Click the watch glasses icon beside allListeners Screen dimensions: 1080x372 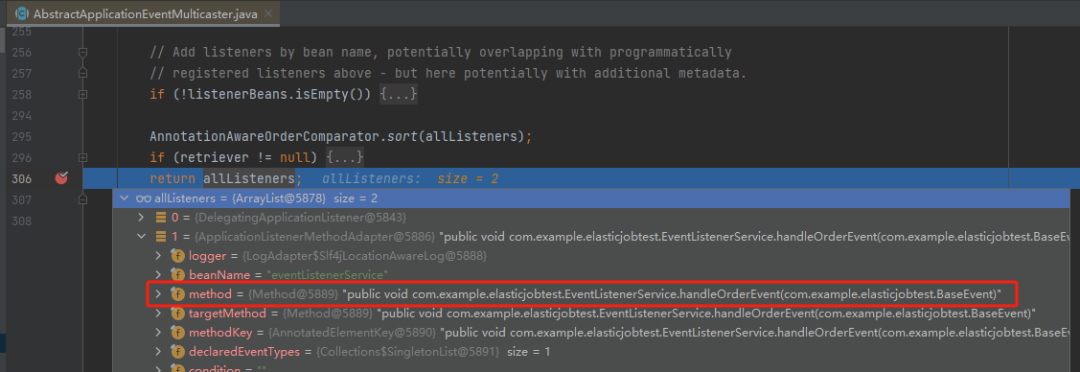[x=143, y=198]
